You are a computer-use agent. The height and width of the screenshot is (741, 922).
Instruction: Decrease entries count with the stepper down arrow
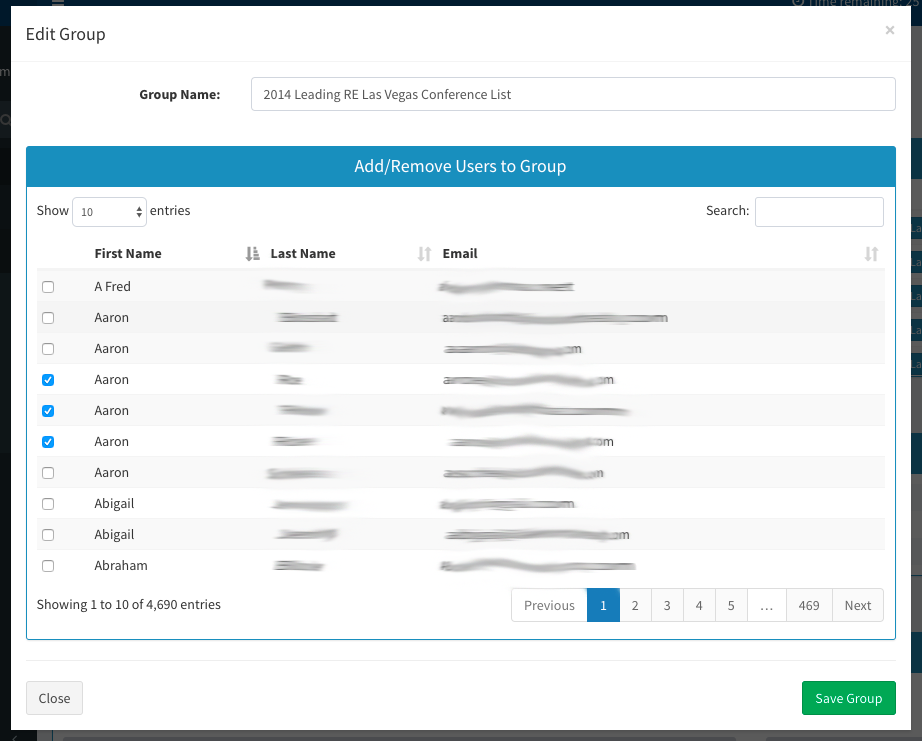click(138, 217)
